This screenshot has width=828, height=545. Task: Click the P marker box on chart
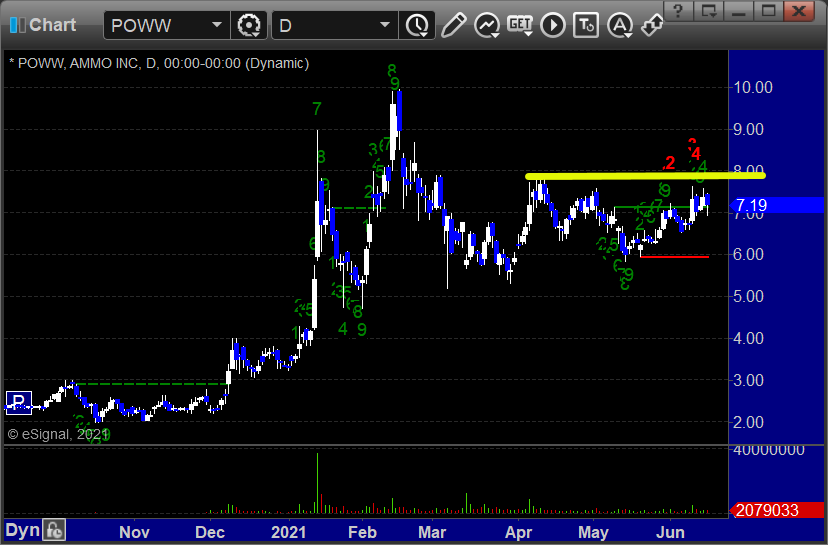(19, 403)
